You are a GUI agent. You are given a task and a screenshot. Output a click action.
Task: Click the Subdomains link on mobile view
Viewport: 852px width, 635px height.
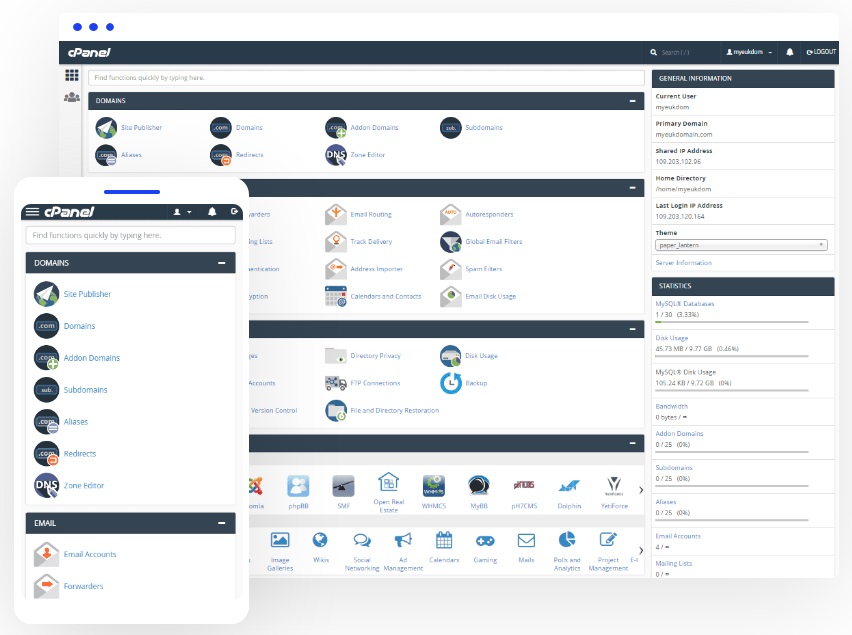pos(85,390)
